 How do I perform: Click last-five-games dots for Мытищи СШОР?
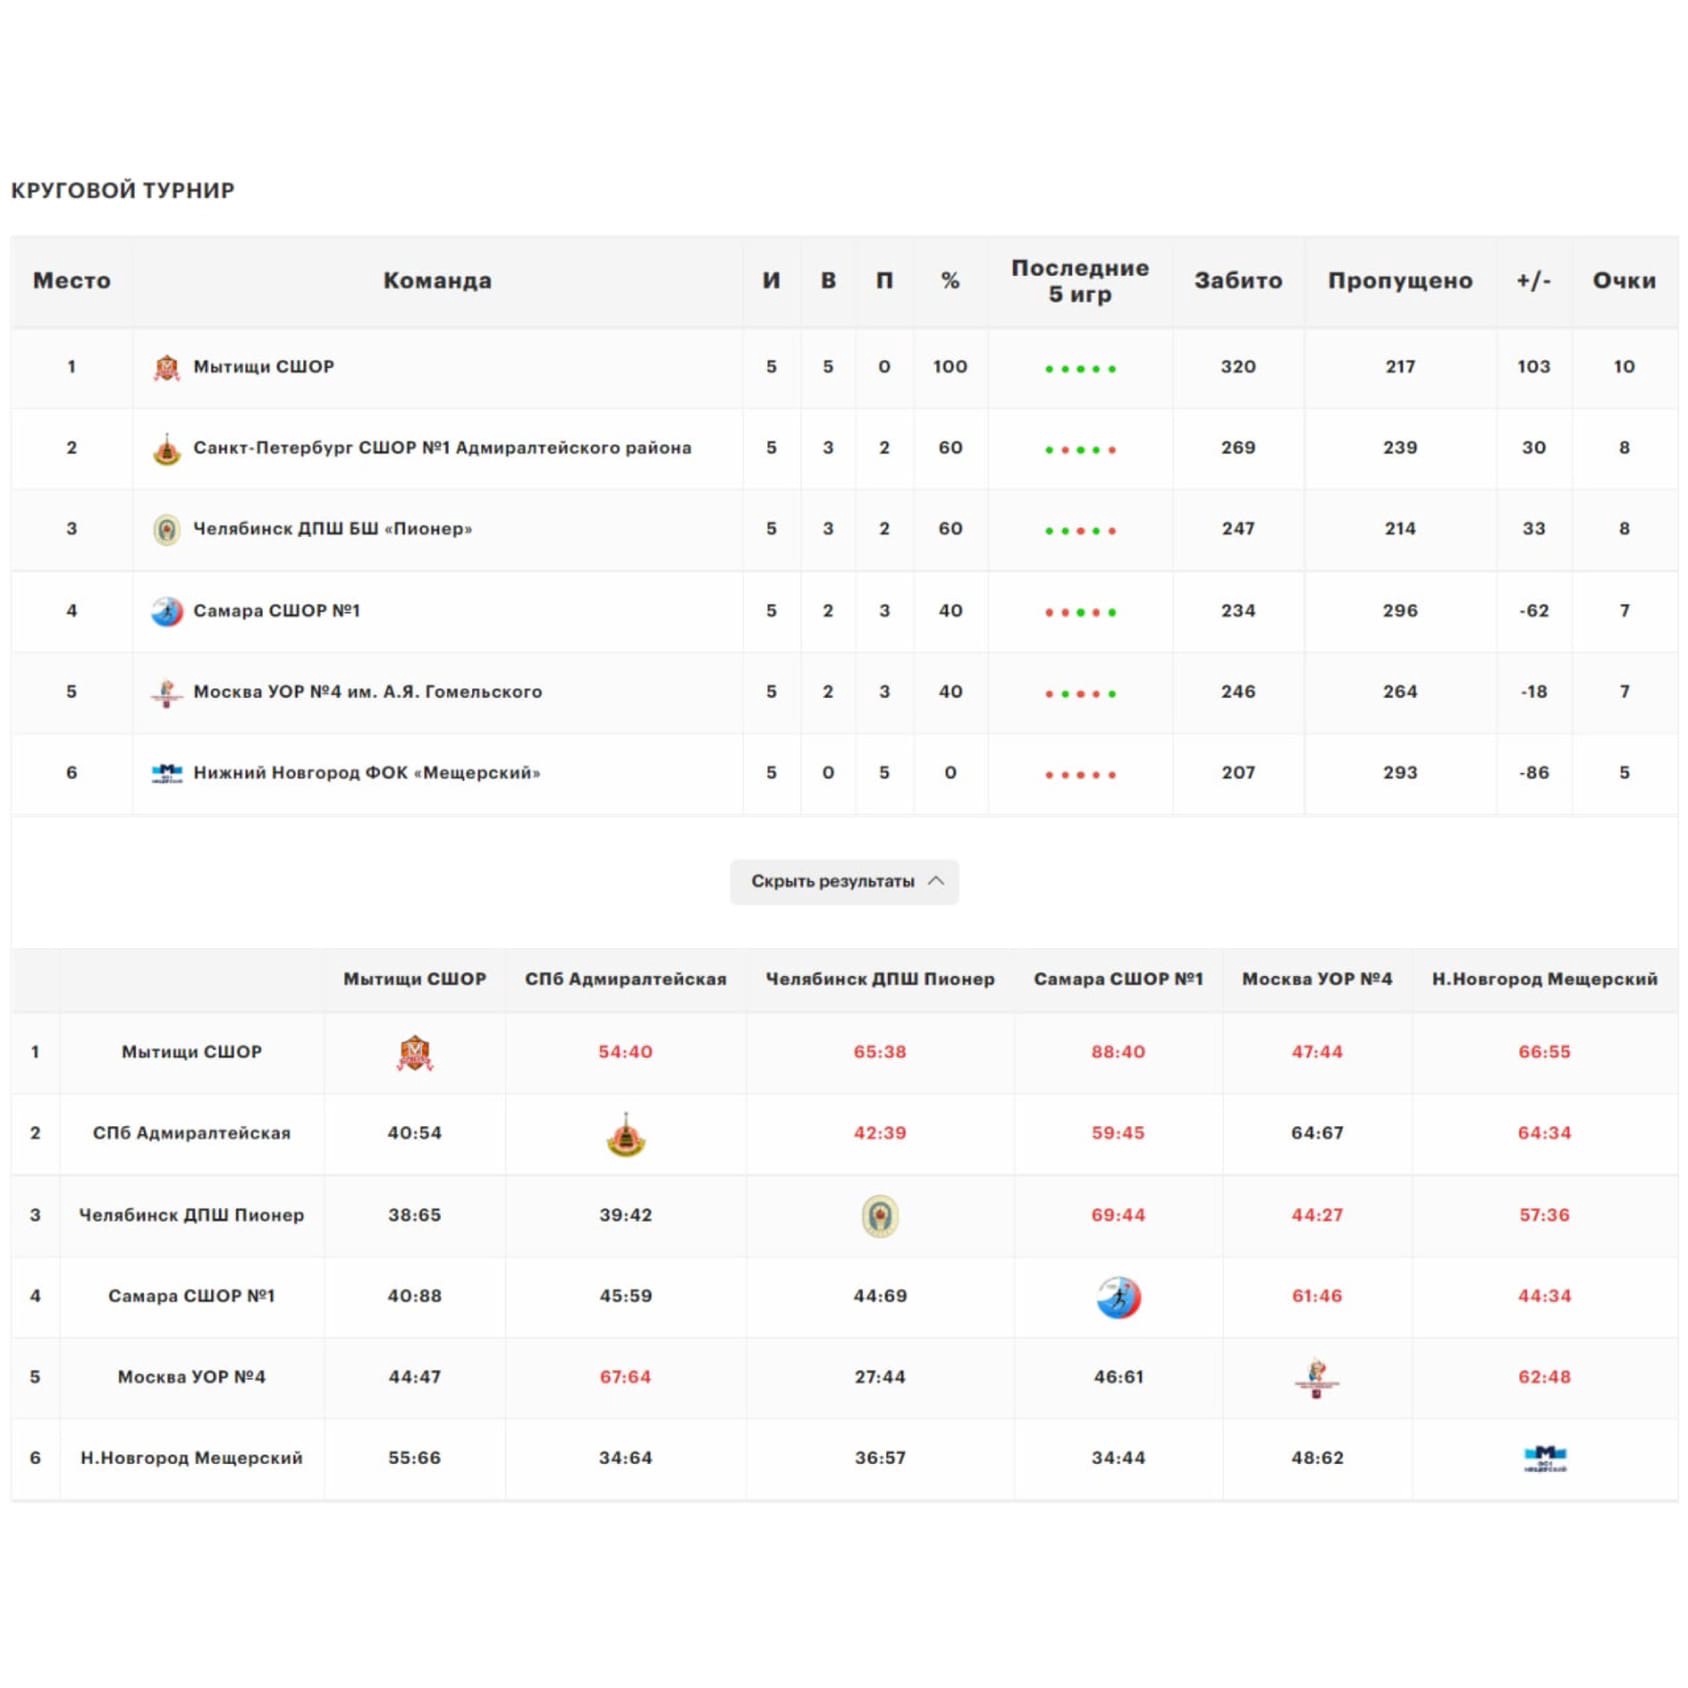[x=1080, y=369]
